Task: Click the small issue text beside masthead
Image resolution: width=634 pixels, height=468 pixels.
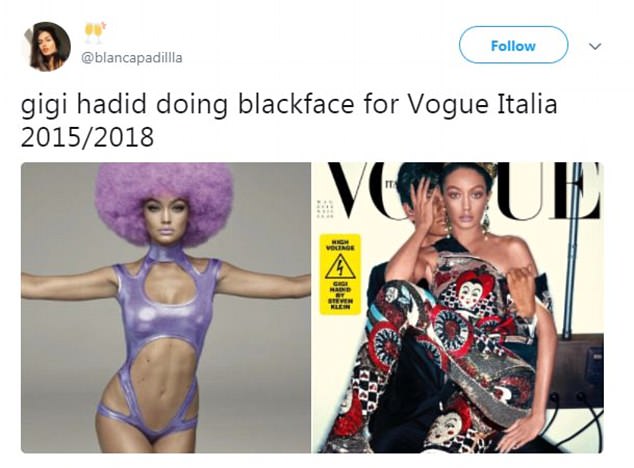Action: [324, 208]
